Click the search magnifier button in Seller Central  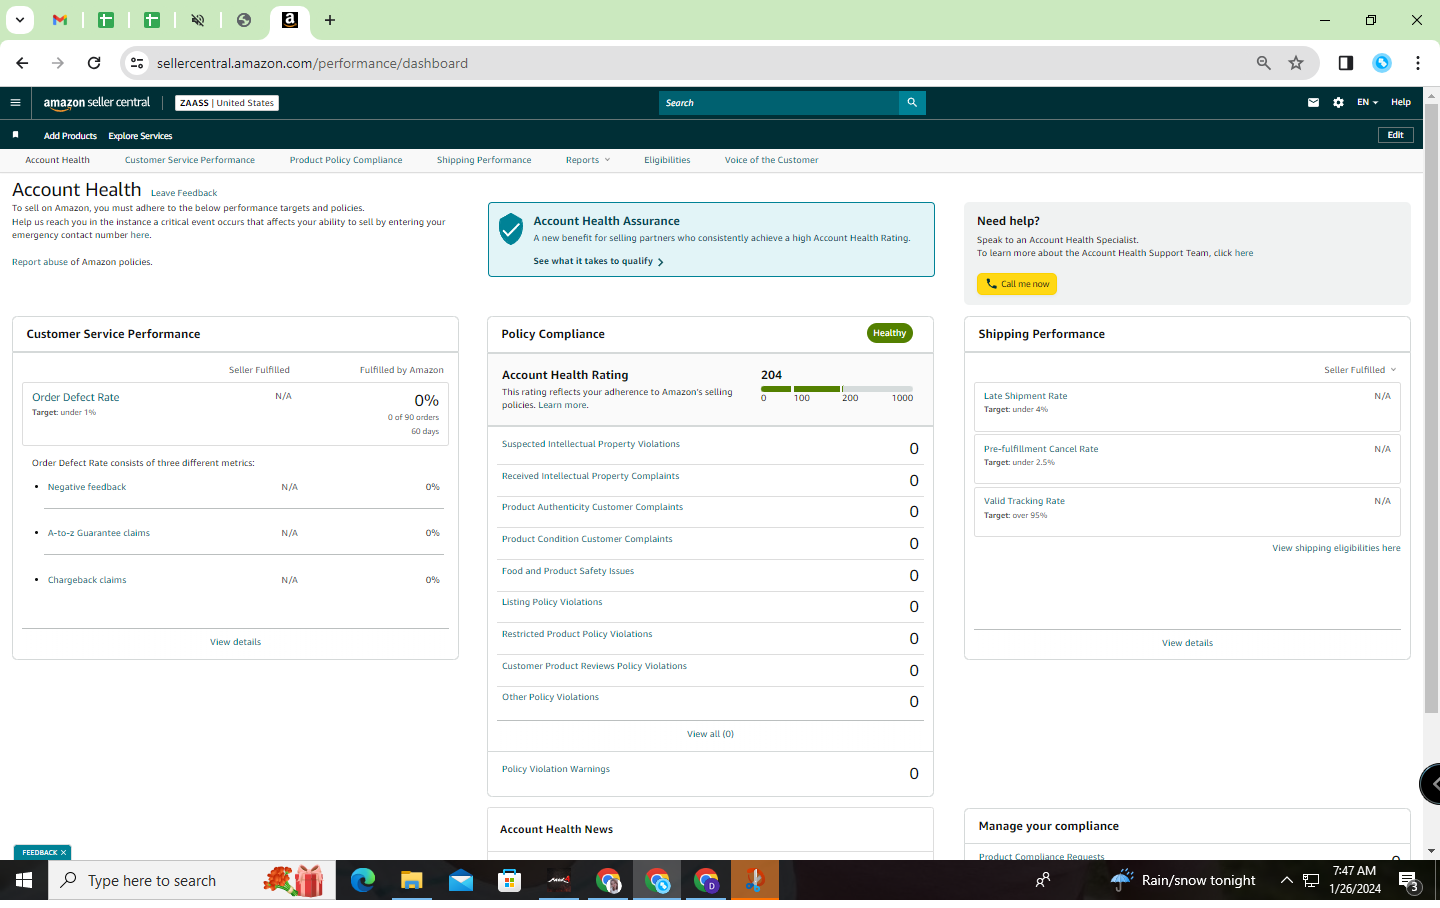click(912, 103)
